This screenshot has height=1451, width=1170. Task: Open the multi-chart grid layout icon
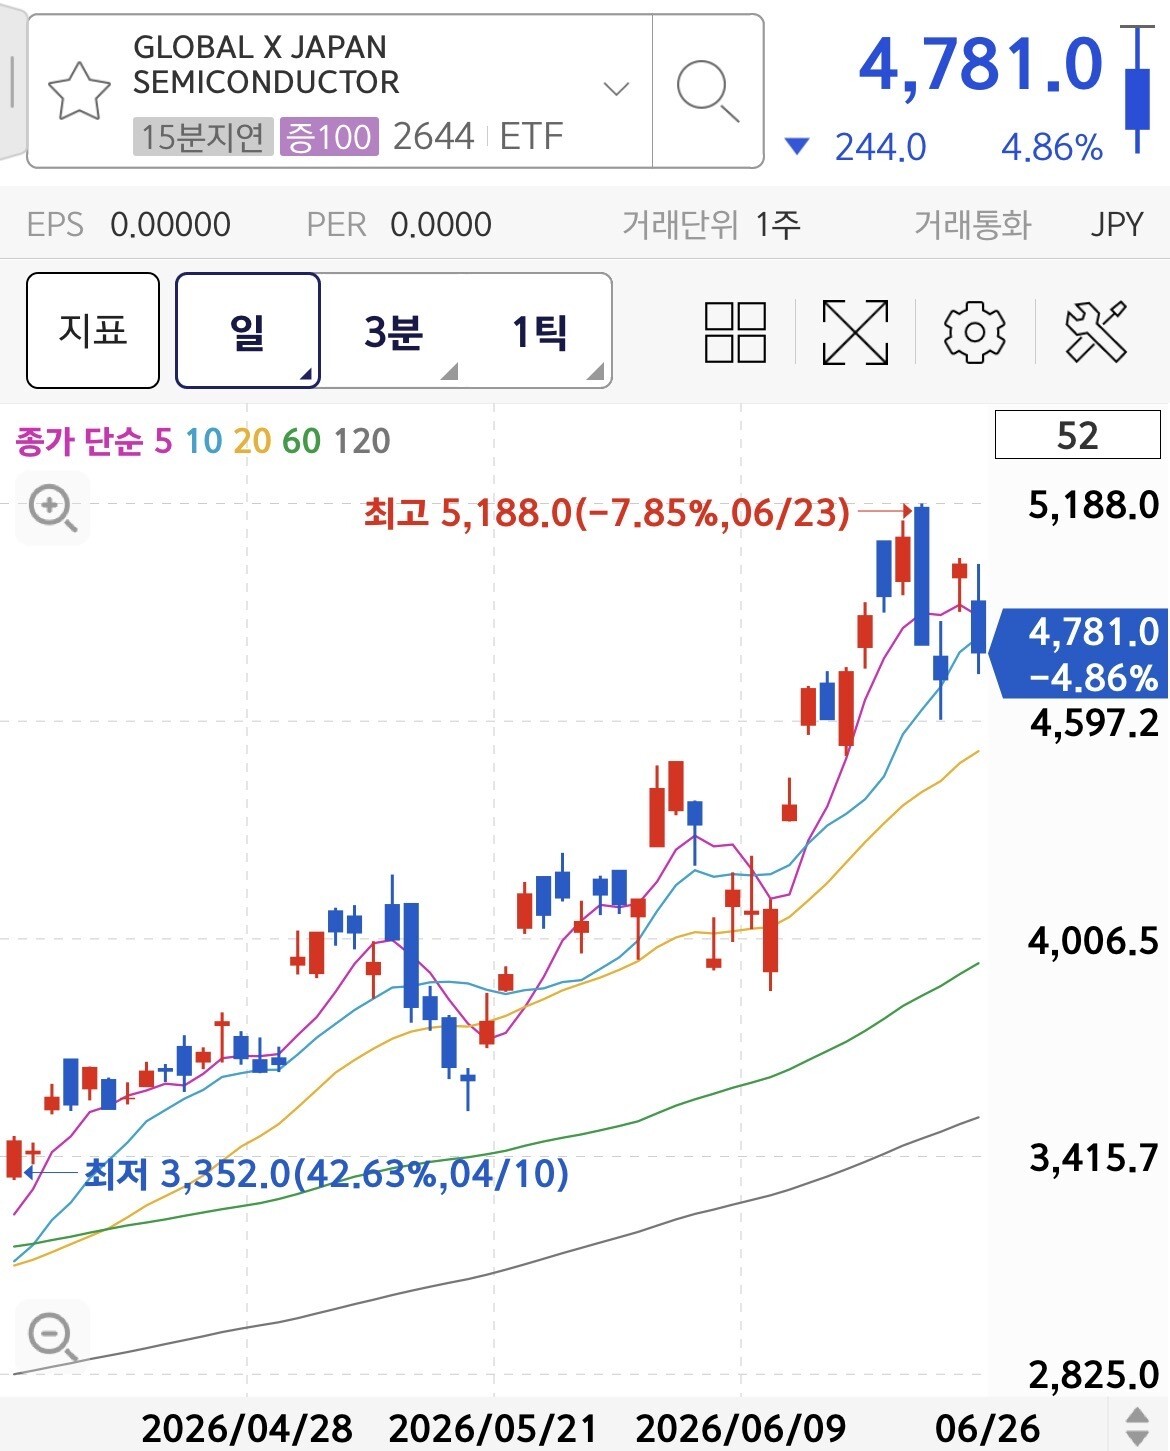[x=735, y=331]
